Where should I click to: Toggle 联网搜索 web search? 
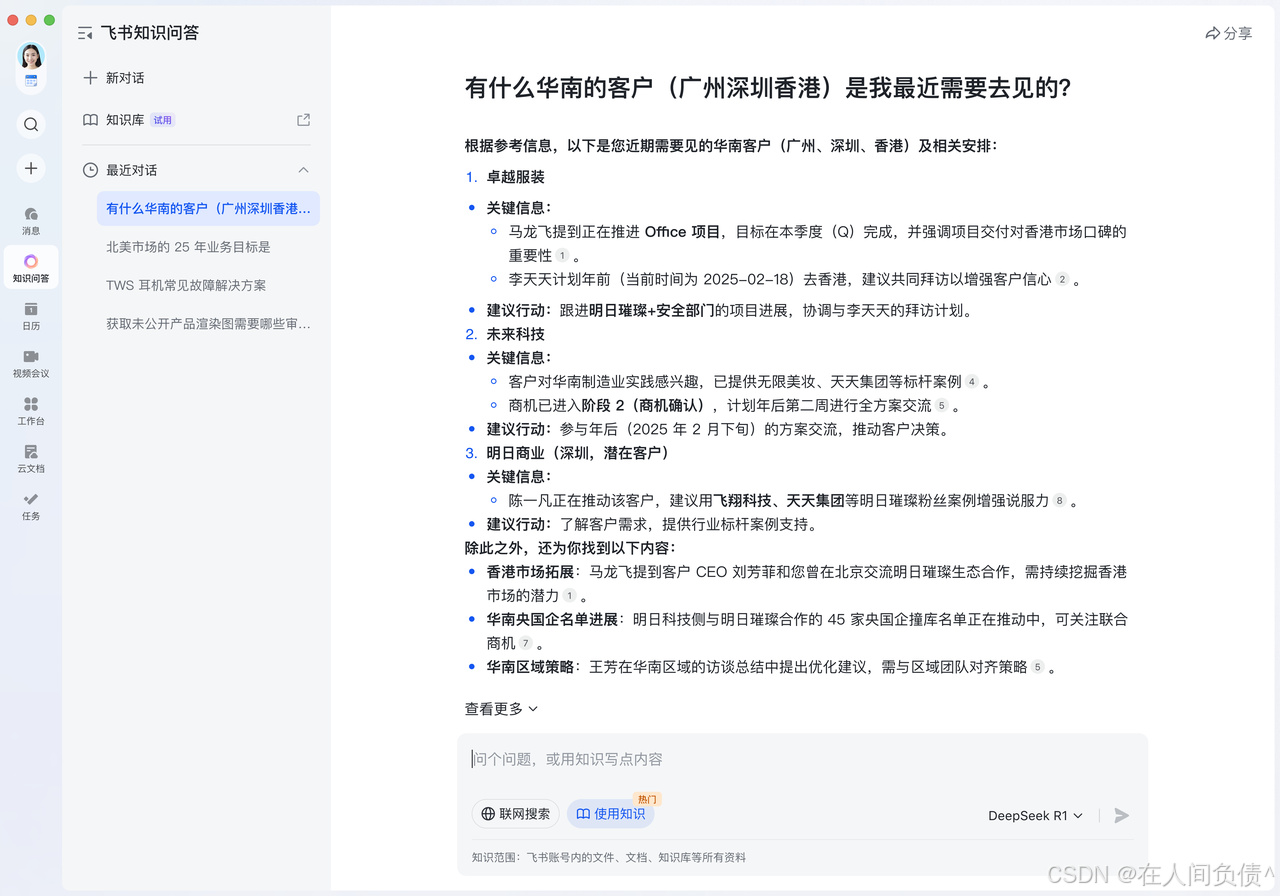click(515, 814)
